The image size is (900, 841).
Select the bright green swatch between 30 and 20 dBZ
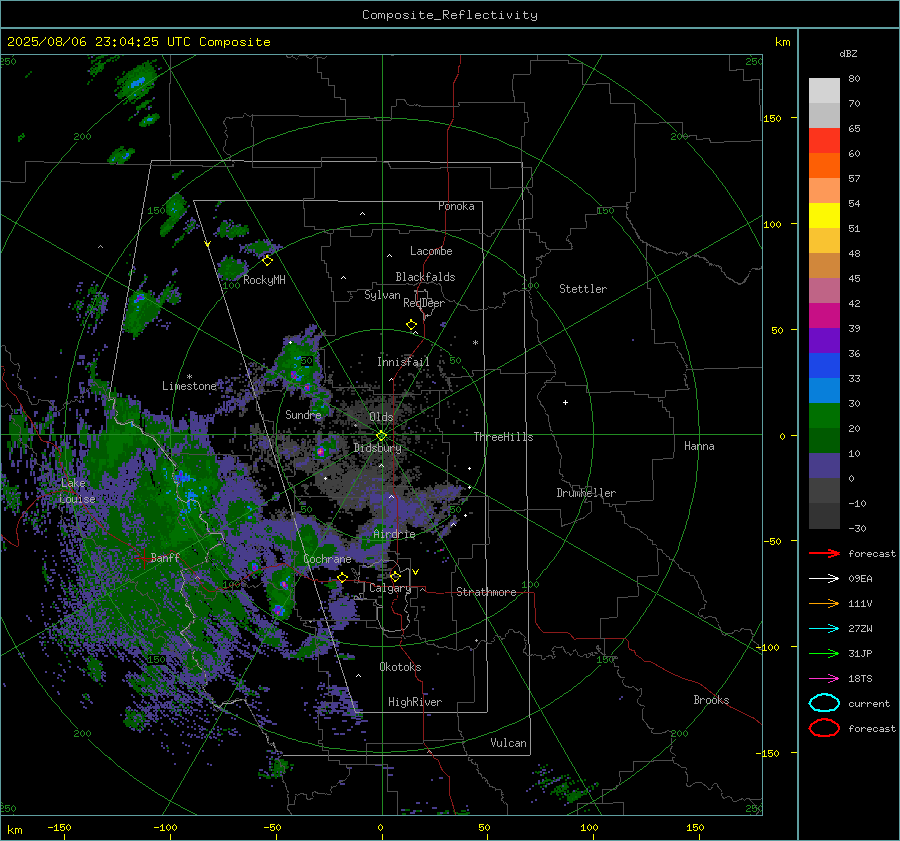[x=824, y=416]
